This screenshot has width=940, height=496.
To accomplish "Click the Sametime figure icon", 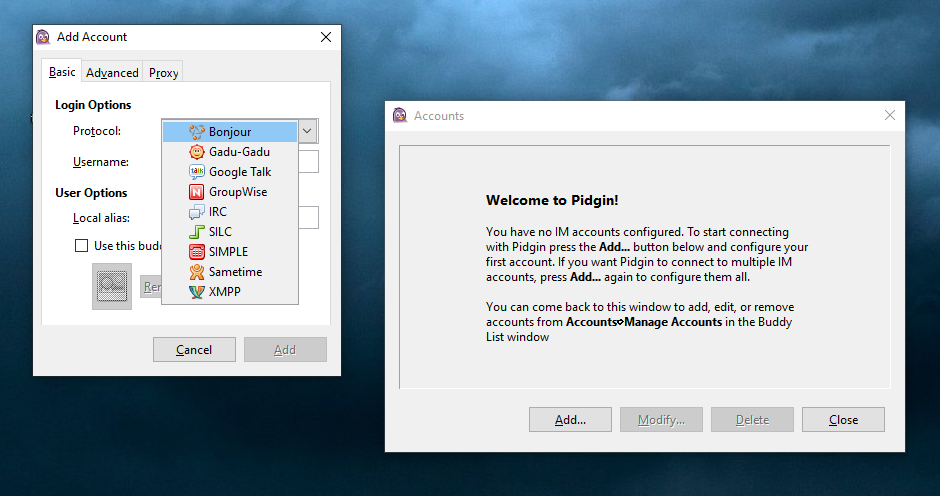I will click(x=197, y=272).
